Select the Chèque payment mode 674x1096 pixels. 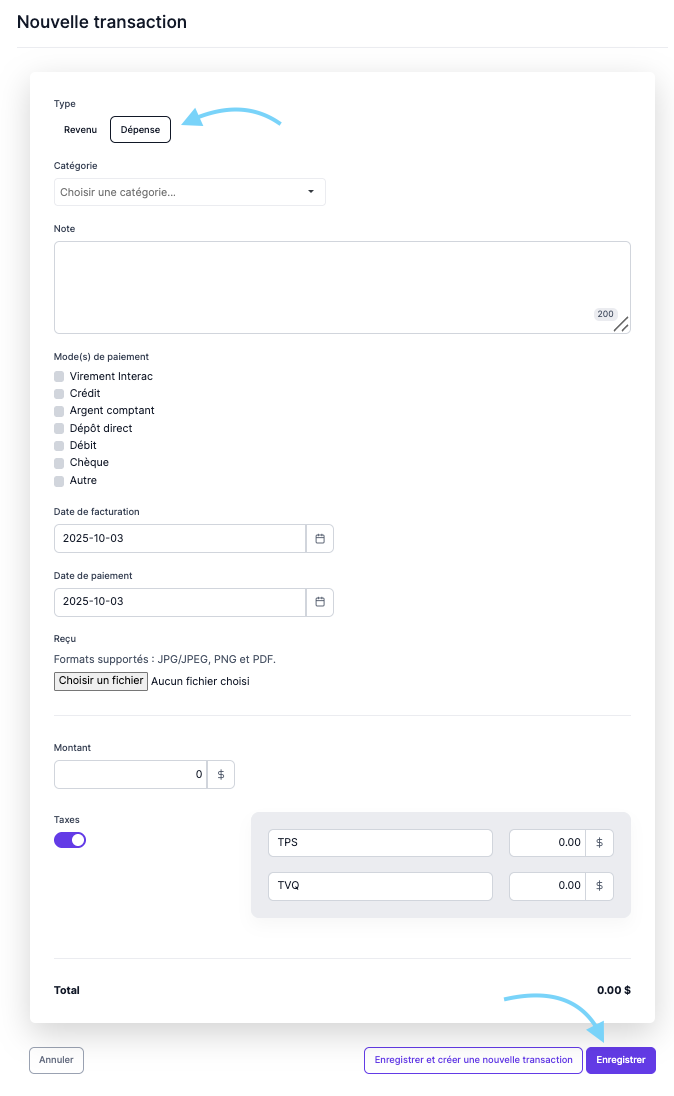tap(59, 463)
